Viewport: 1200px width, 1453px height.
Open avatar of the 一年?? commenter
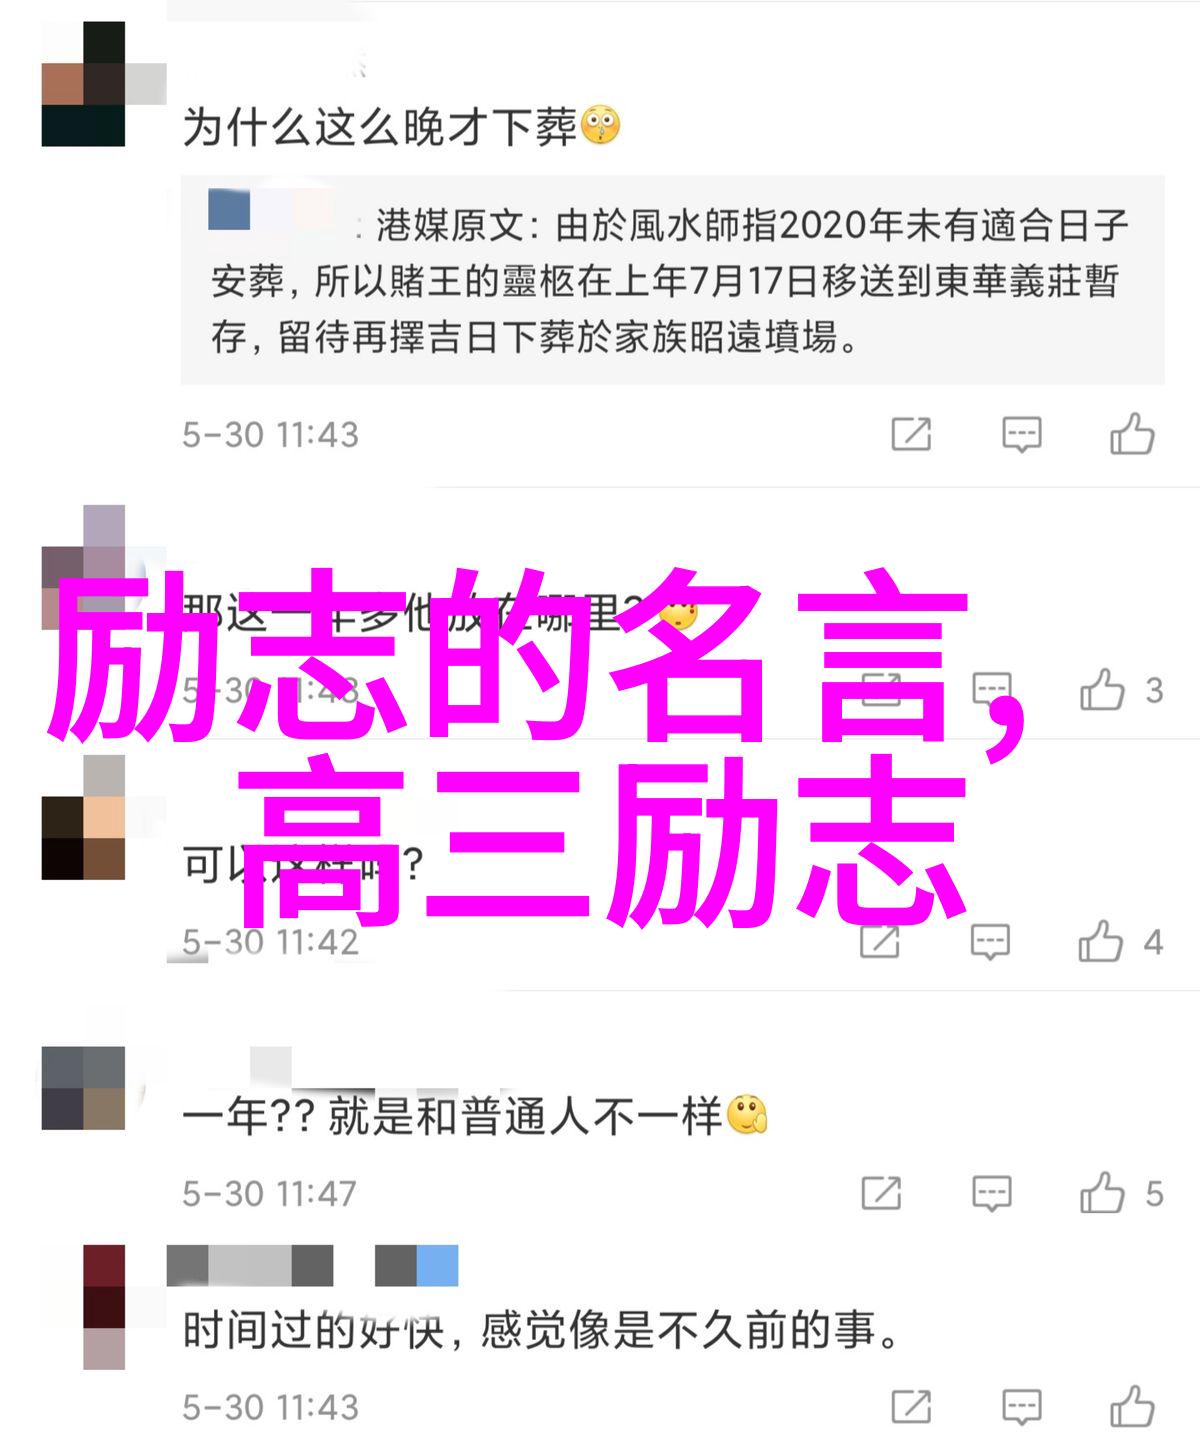pos(84,1088)
